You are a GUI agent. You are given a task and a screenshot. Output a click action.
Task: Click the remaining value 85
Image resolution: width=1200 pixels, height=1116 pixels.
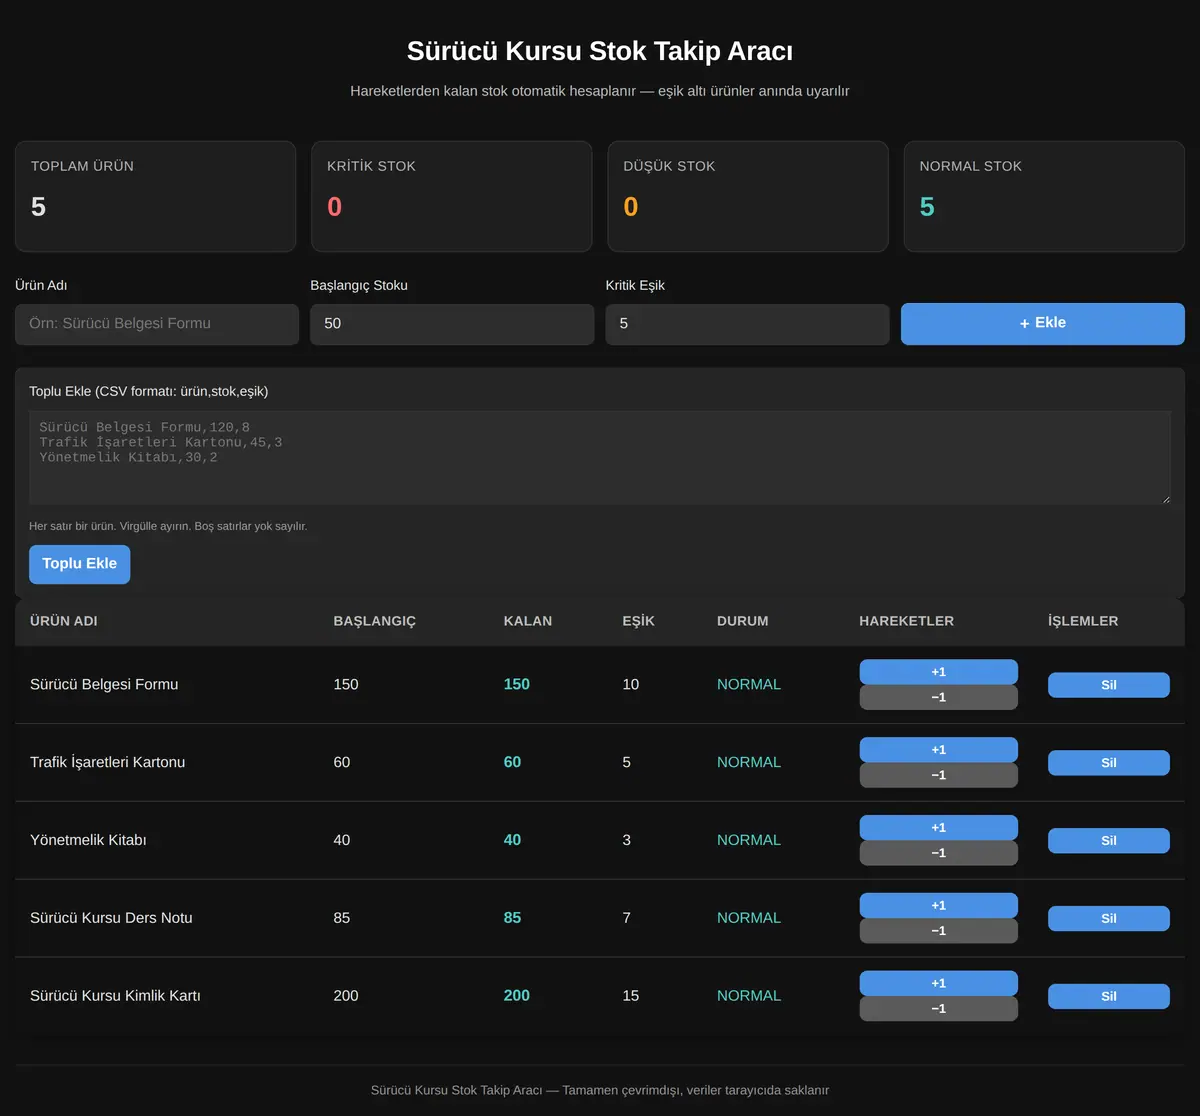512,918
